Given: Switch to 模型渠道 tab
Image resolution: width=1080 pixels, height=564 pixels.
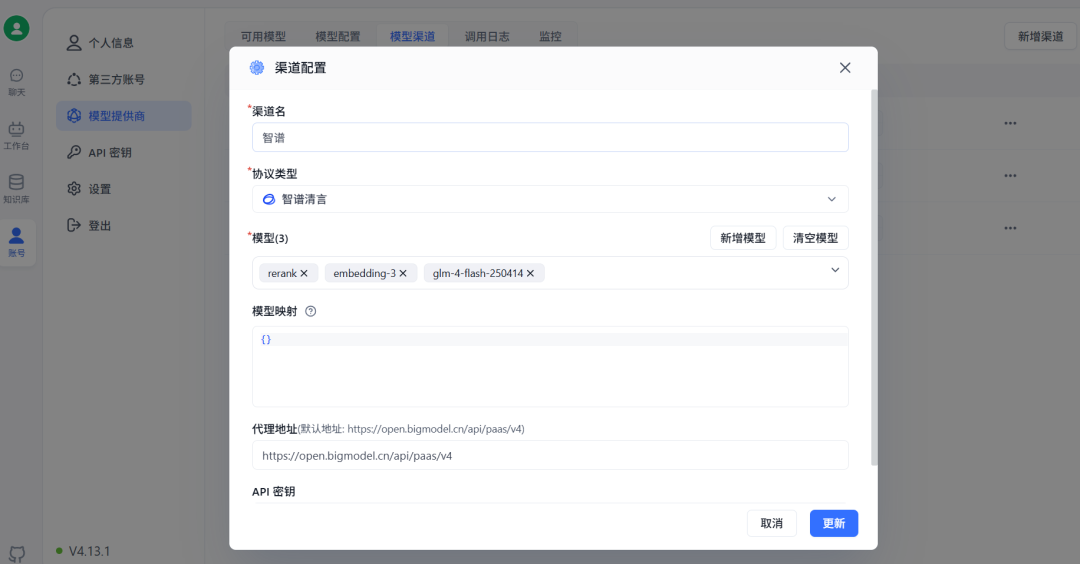Looking at the screenshot, I should [412, 36].
